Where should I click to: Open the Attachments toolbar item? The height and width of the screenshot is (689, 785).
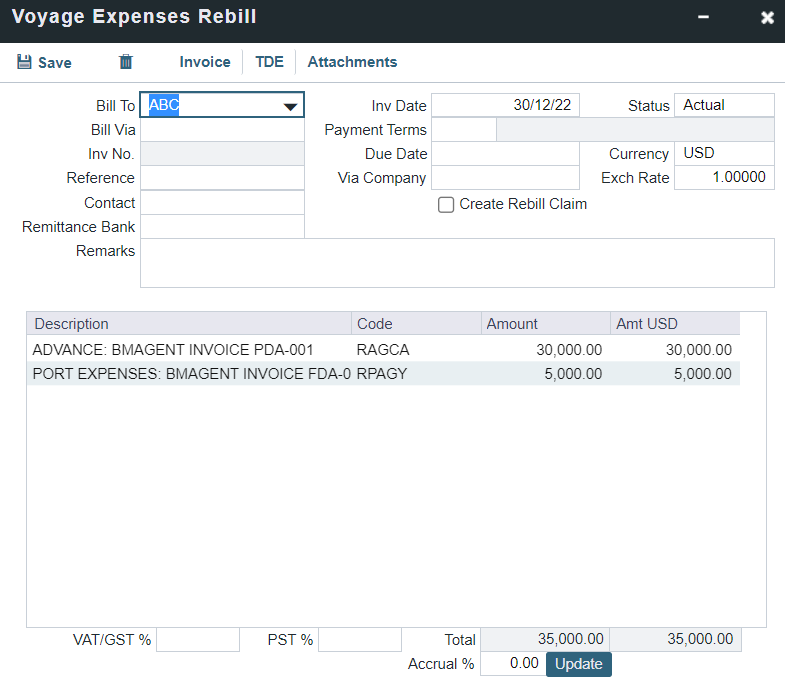point(352,62)
